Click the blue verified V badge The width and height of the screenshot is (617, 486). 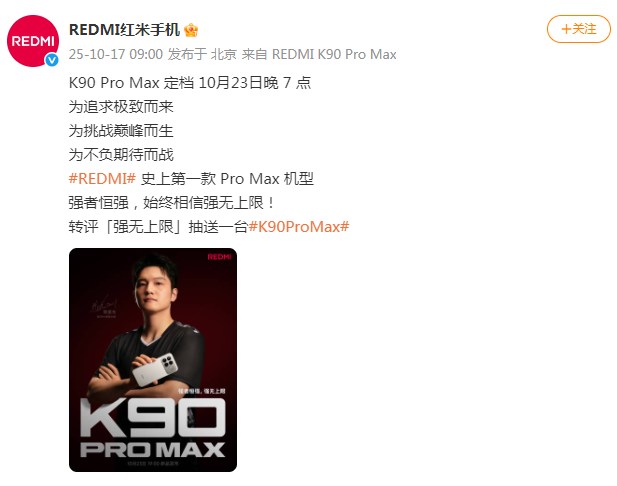(52, 60)
